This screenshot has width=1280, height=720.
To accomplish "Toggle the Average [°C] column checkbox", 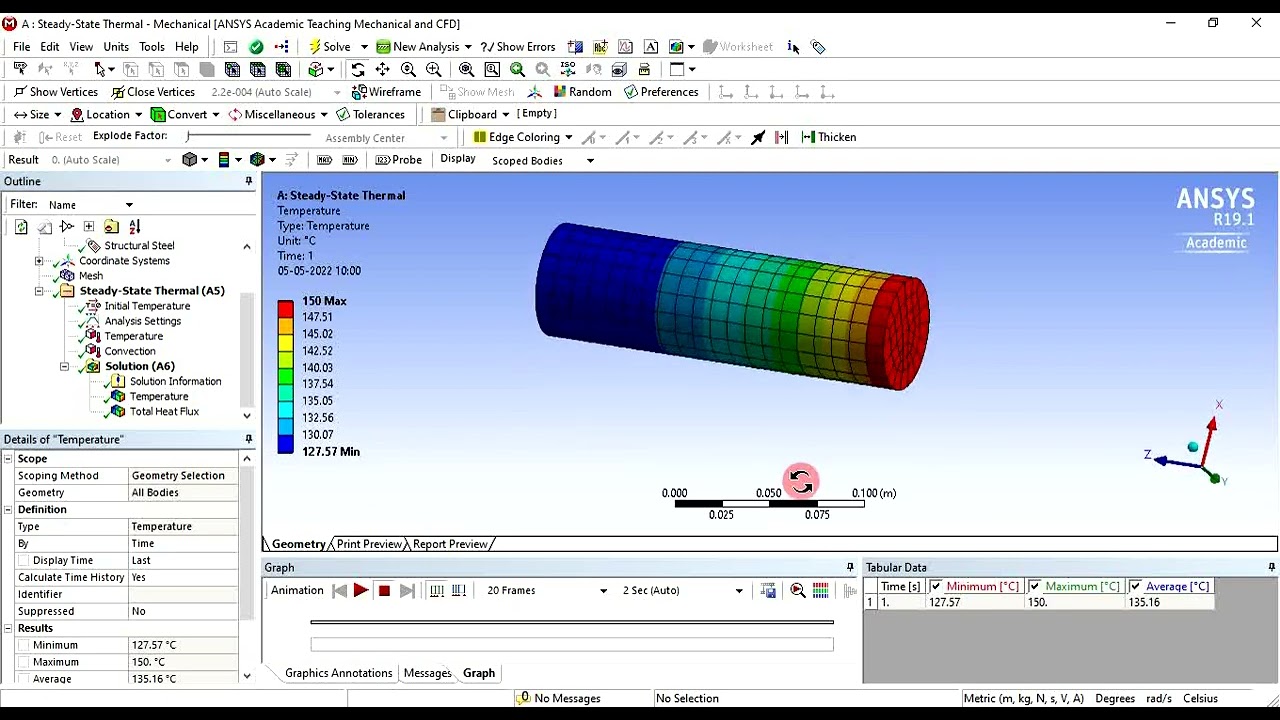I will tap(1135, 587).
